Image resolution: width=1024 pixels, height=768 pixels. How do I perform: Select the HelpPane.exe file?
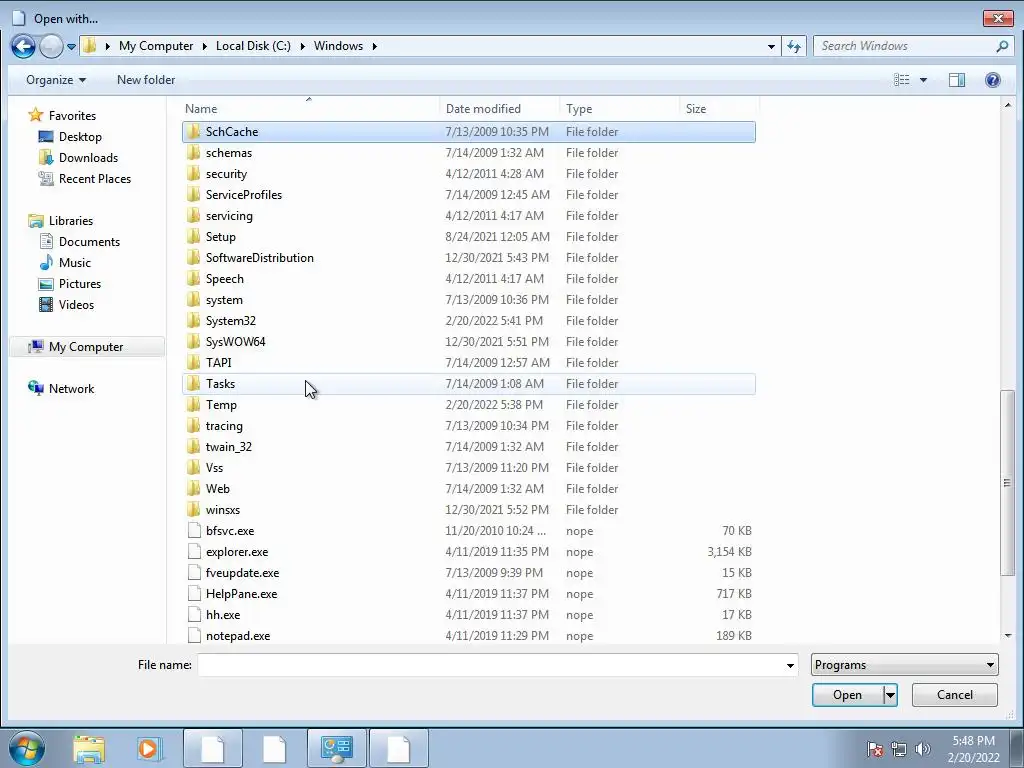[468, 594]
